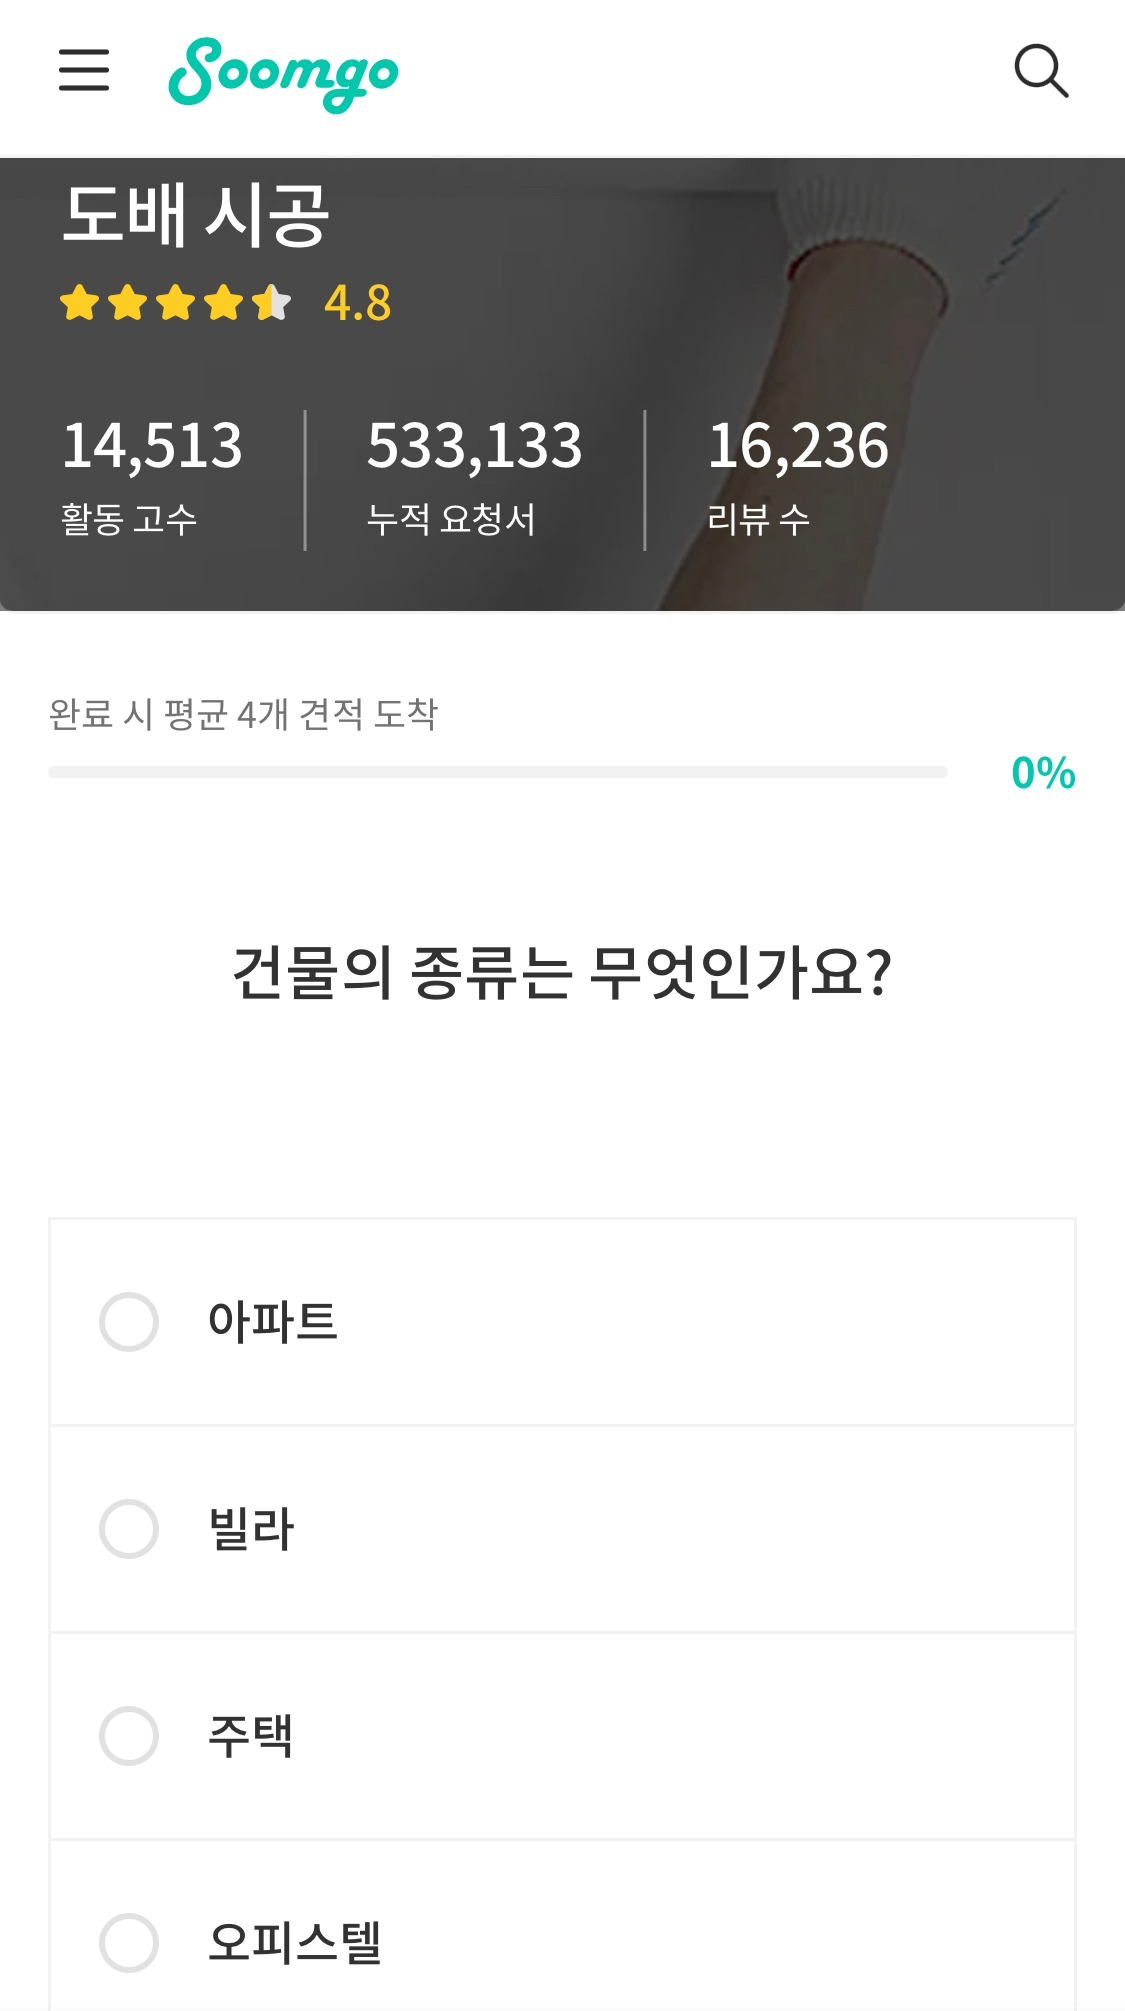Click the 오피스텔 option label

pyautogui.click(x=295, y=1943)
